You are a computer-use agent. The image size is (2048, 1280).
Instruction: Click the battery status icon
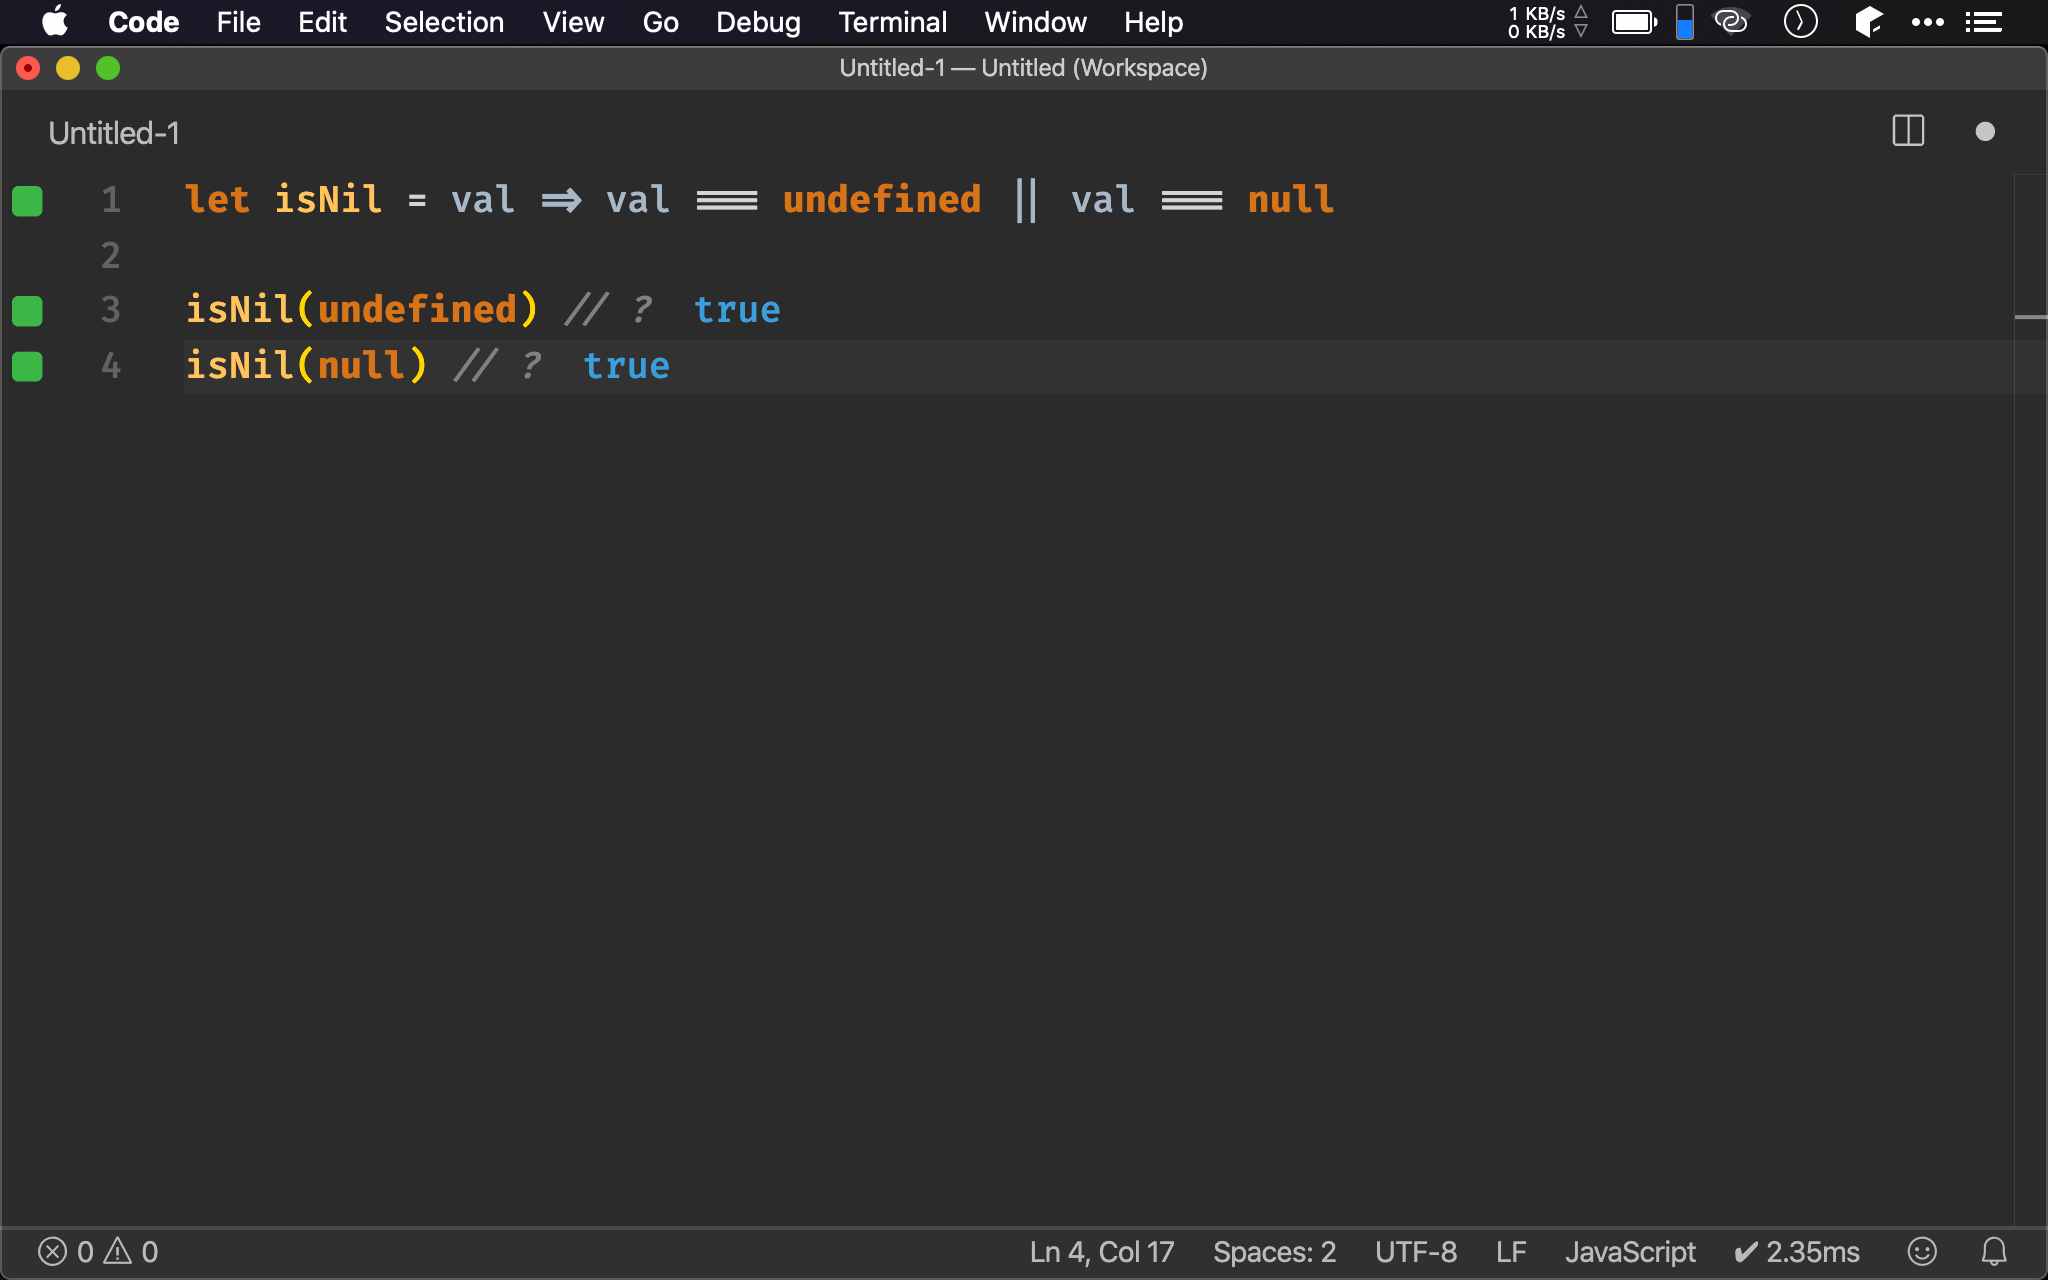[x=1634, y=22]
